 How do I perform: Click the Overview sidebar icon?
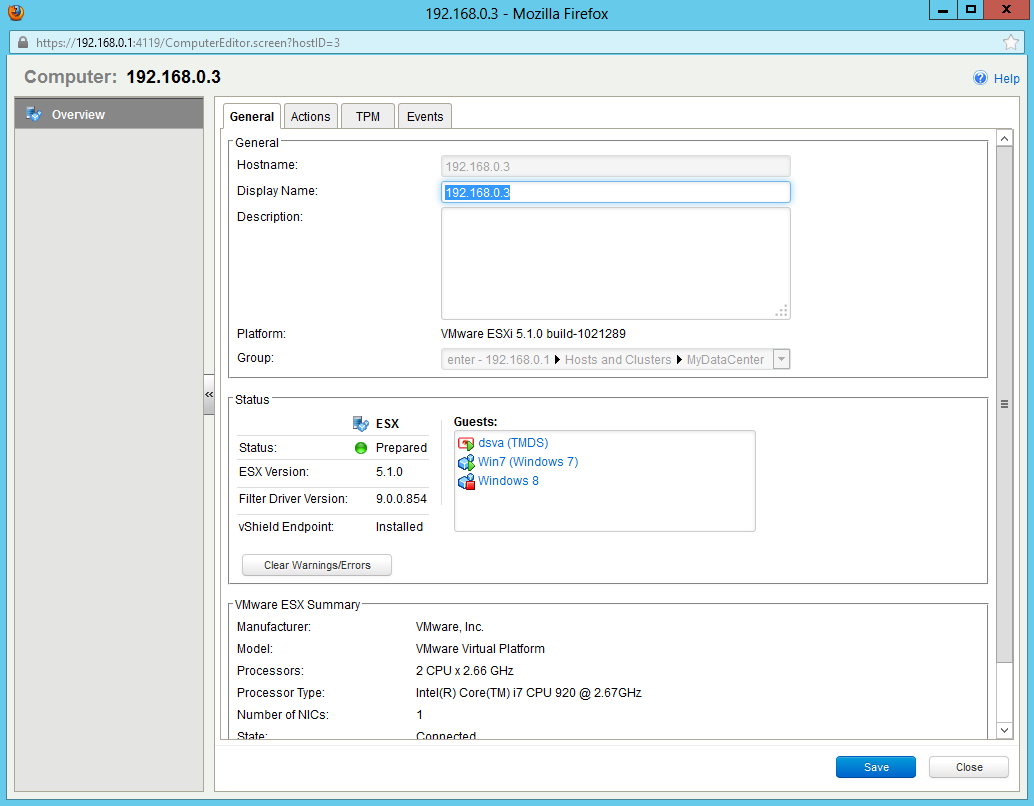(34, 114)
